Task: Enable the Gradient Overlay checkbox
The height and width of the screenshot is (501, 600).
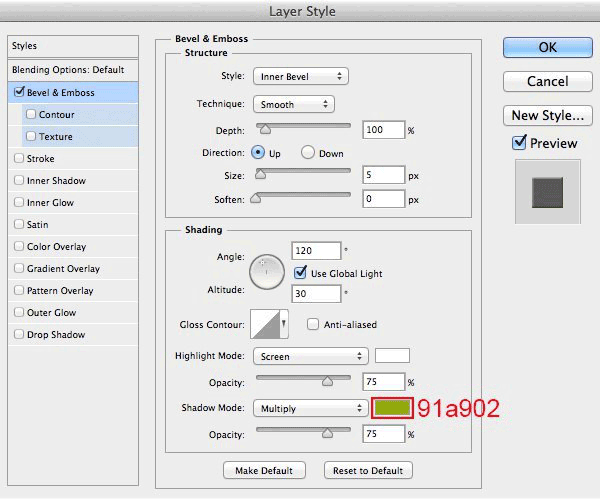Action: click(19, 268)
